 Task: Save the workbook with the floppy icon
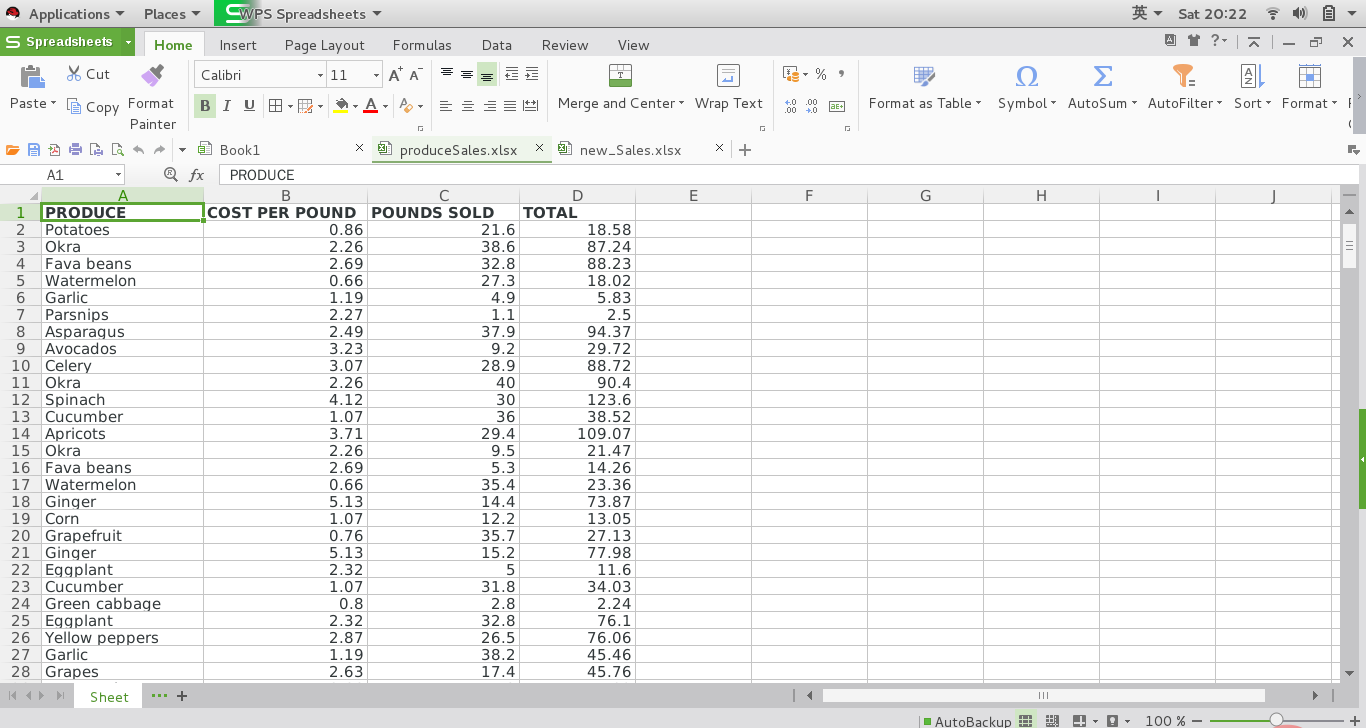pos(34,150)
